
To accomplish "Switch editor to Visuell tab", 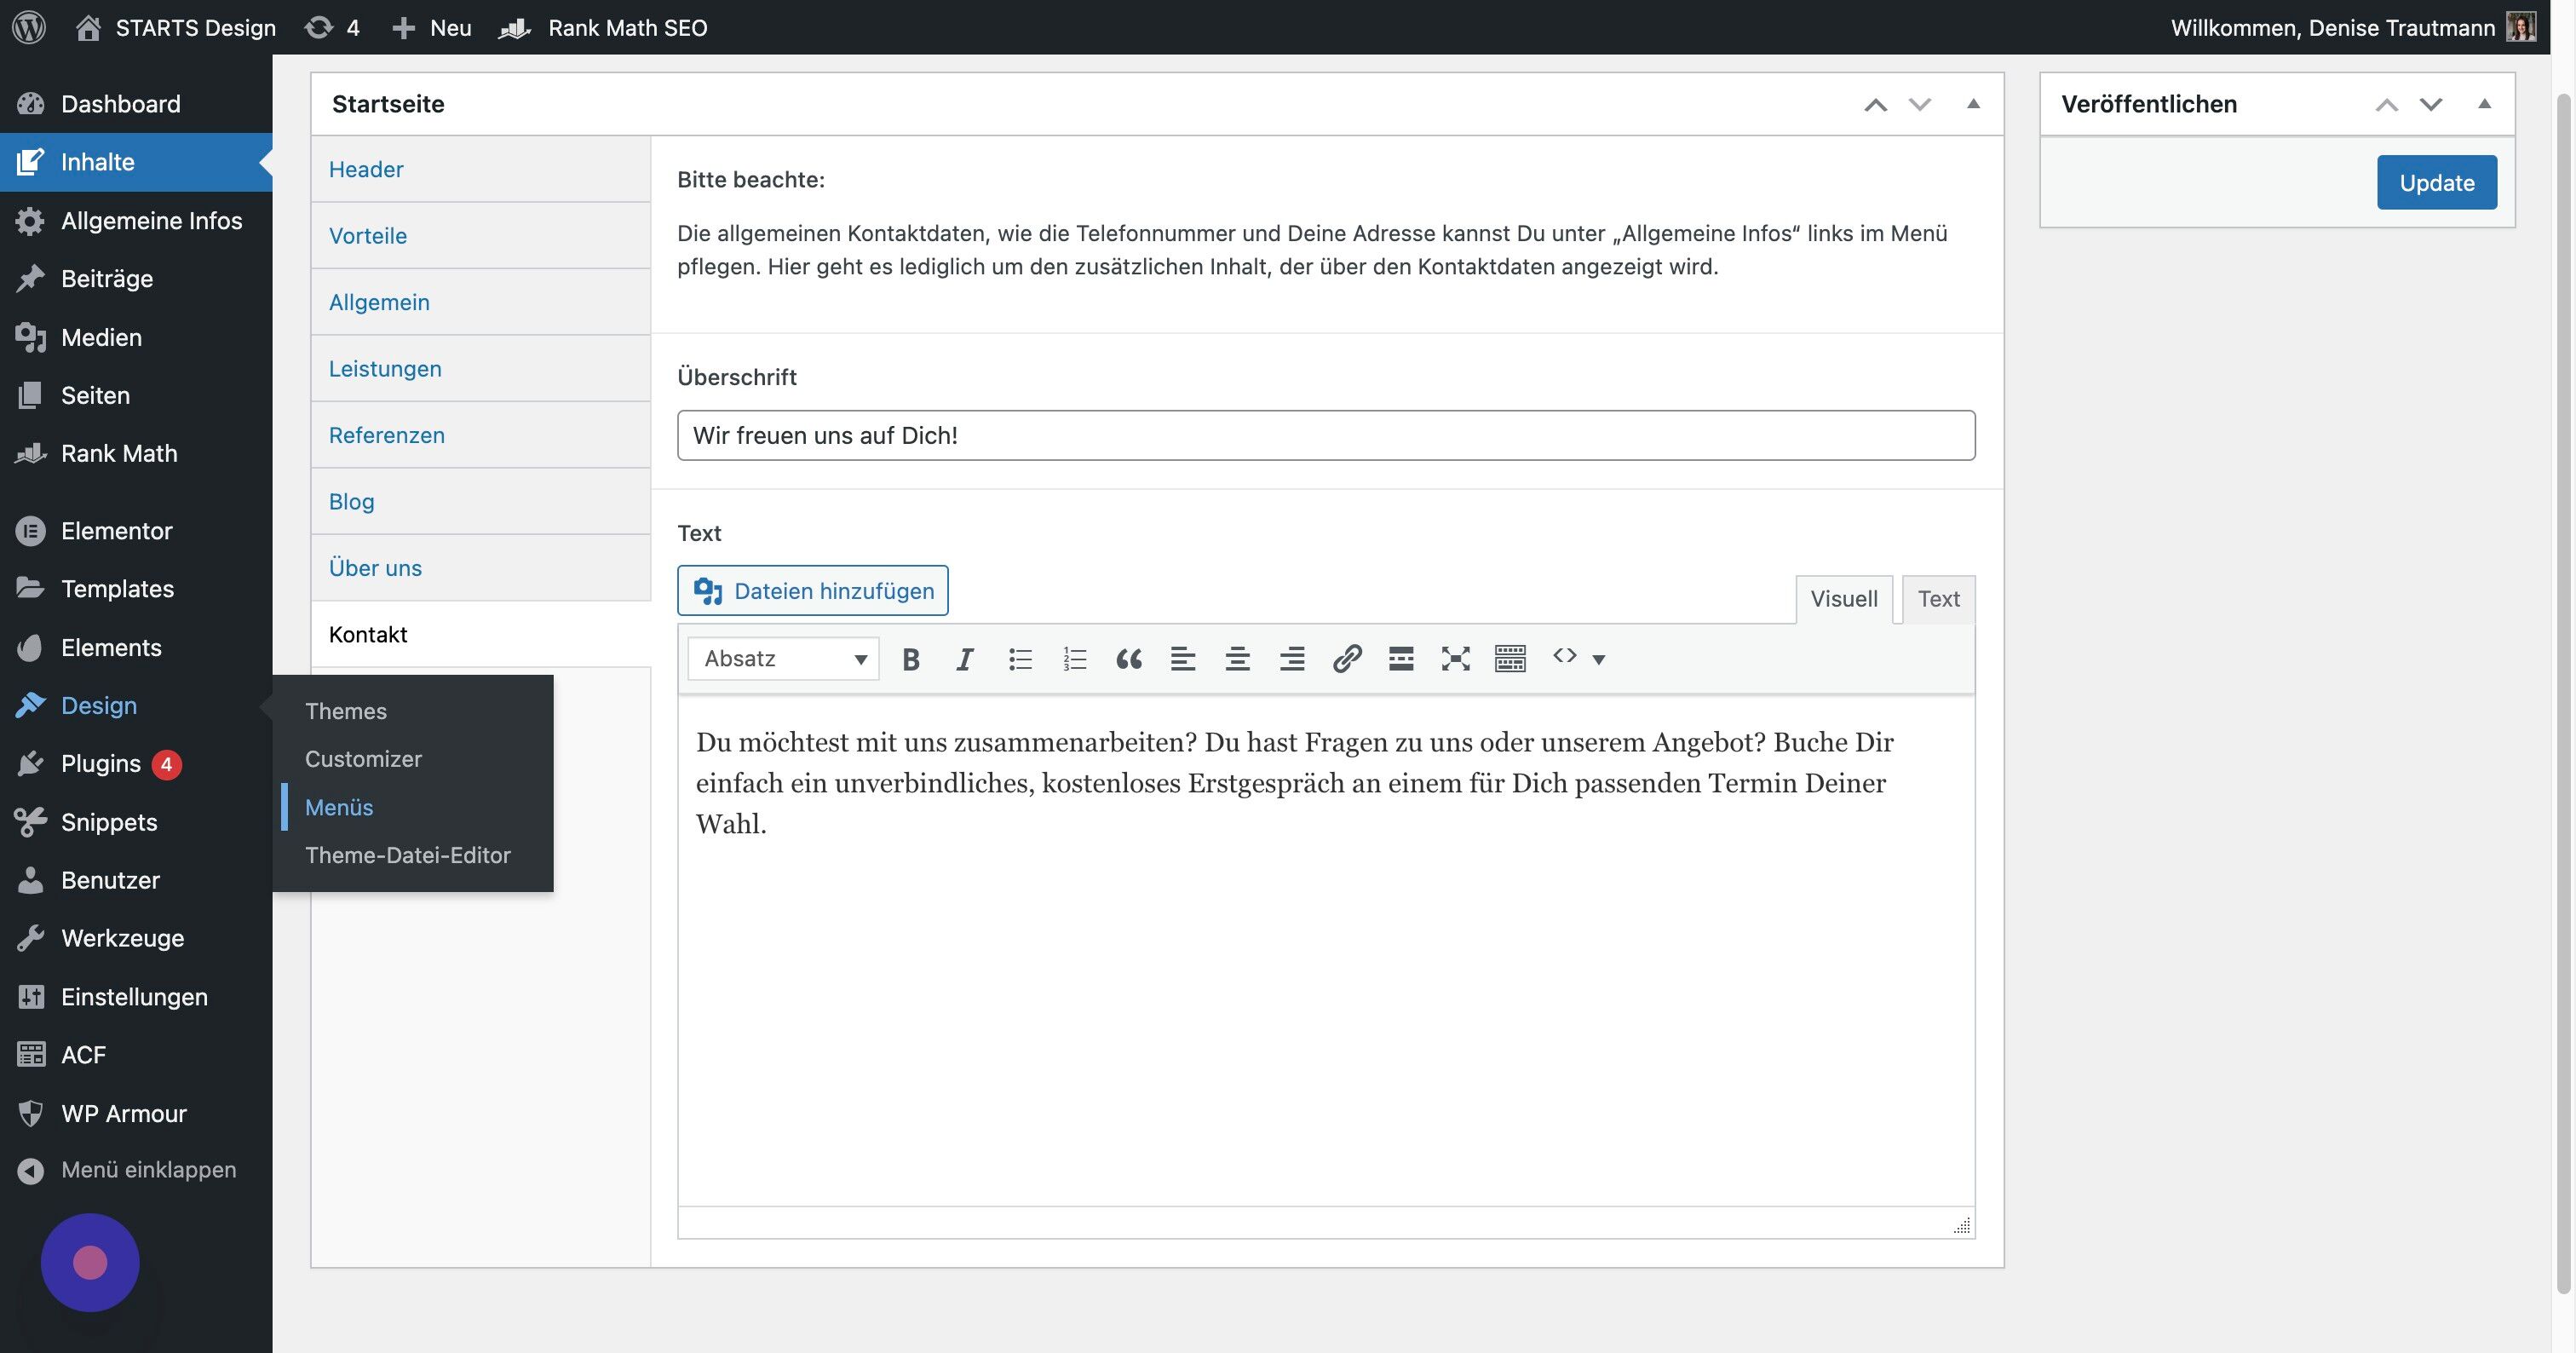I will pos(1844,599).
